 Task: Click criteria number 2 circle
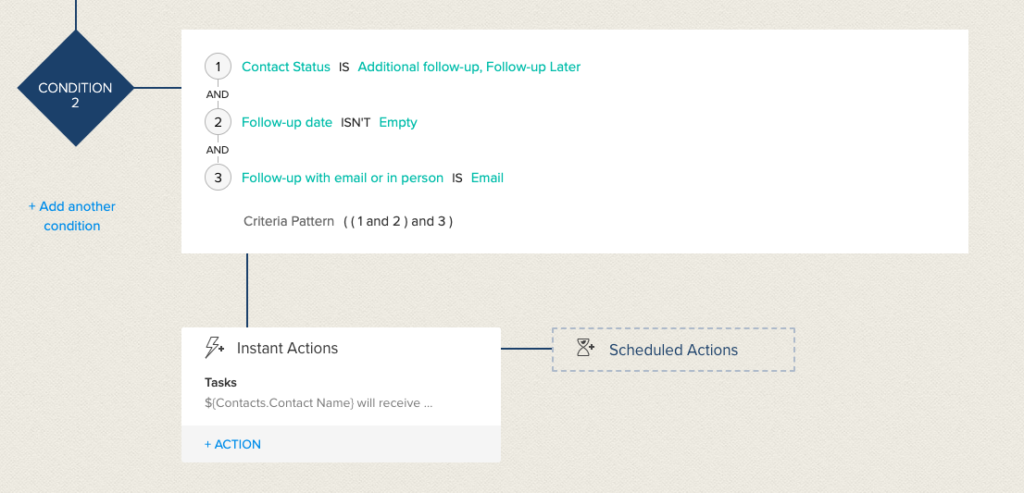tap(217, 122)
